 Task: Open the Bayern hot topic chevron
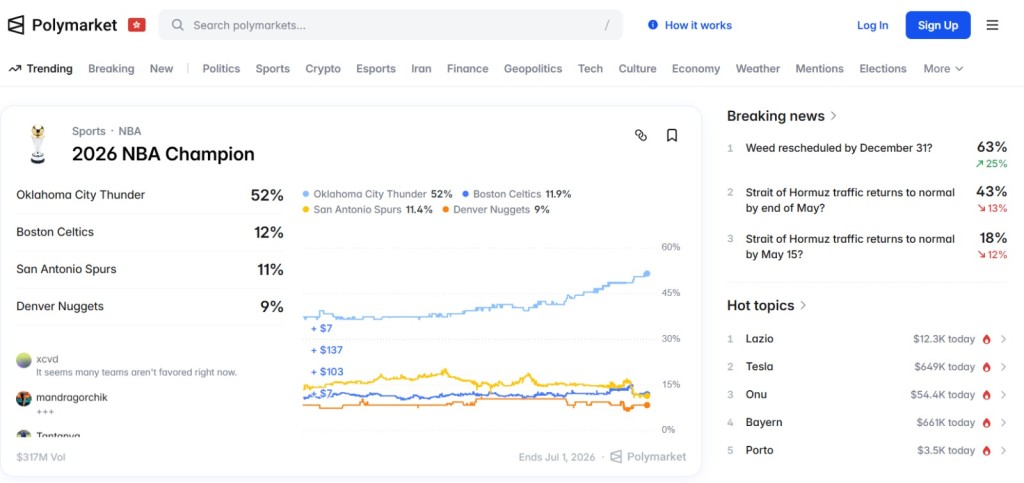click(1003, 423)
